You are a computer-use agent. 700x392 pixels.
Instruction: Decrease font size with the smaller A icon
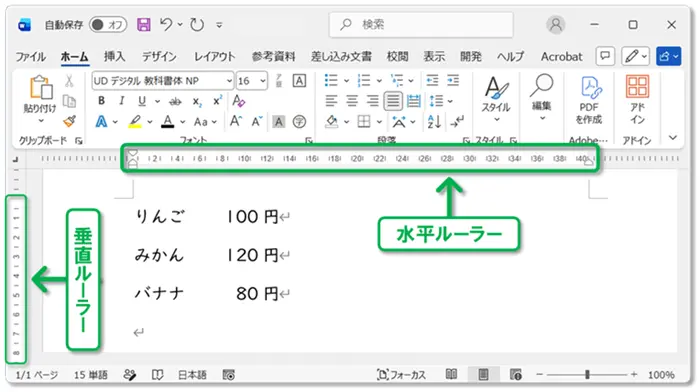pos(257,121)
